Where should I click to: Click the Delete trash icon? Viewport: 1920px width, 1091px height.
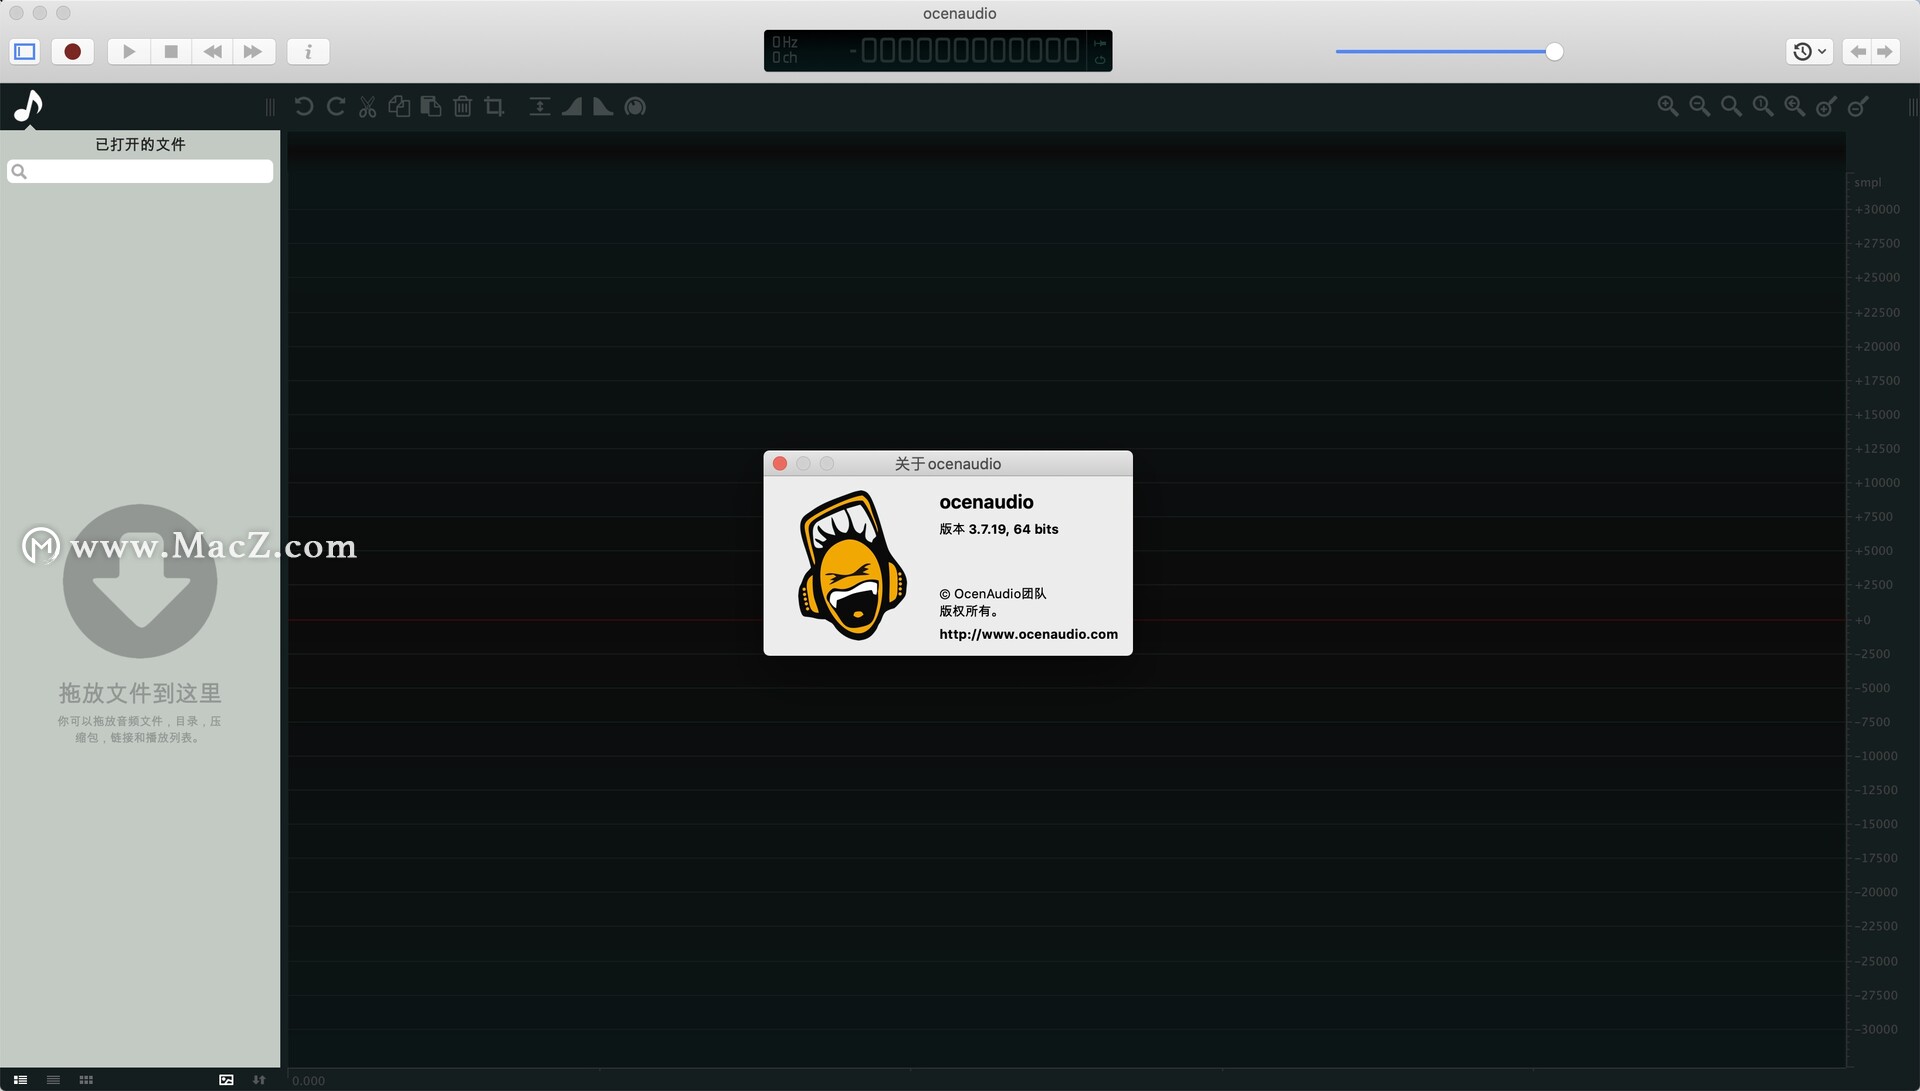coord(462,106)
